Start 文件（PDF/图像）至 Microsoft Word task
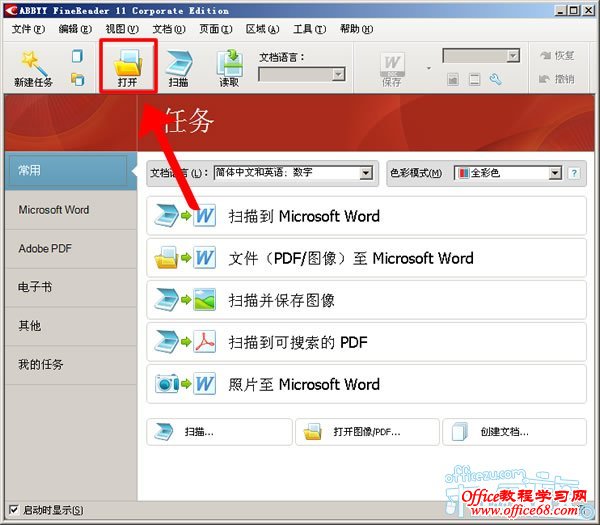 pos(366,258)
